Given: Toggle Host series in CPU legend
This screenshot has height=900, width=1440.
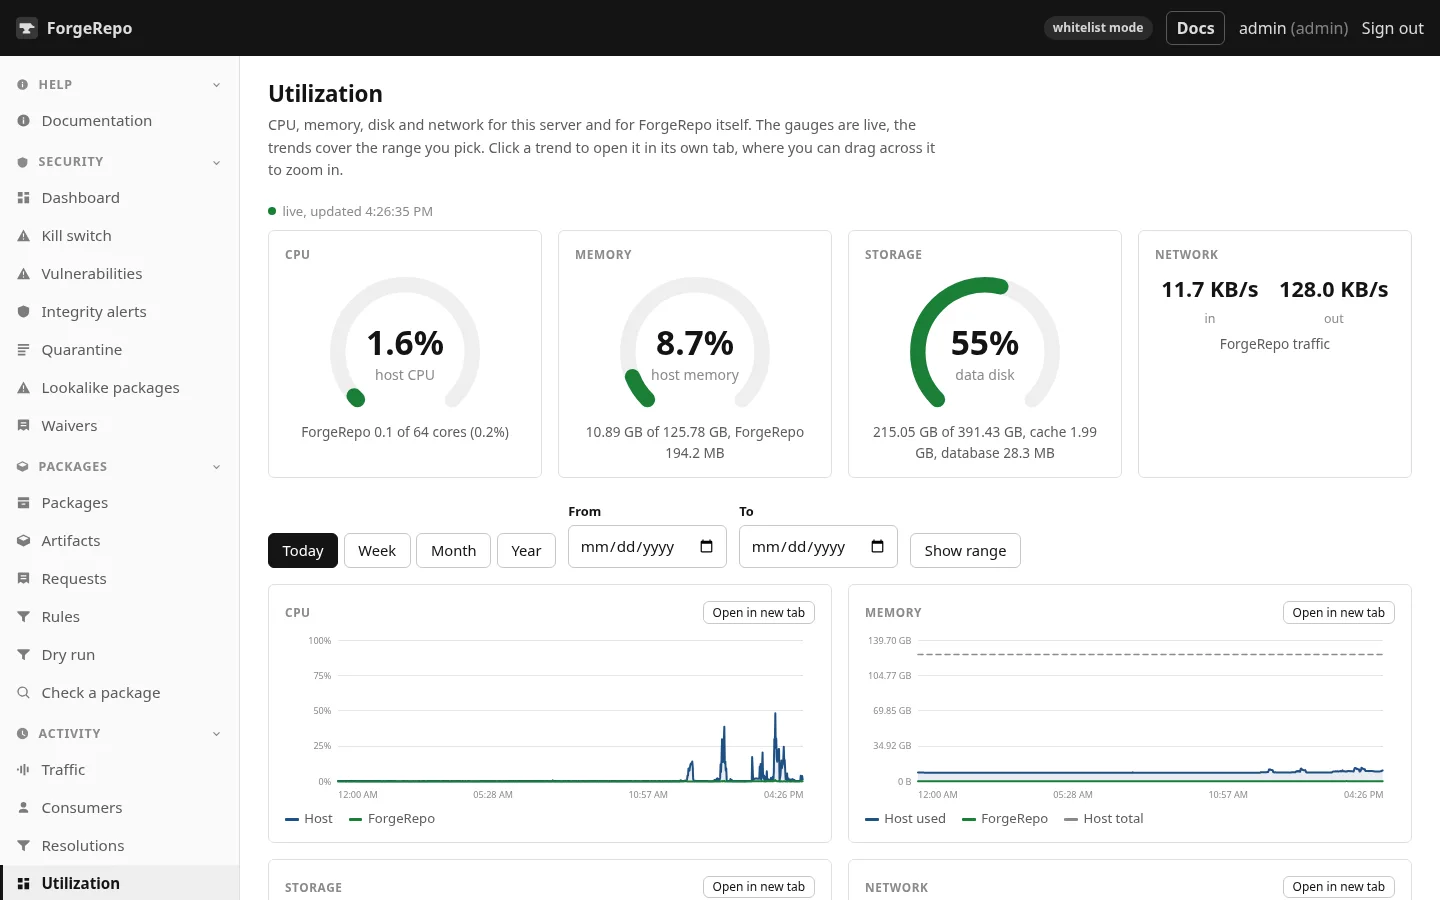Looking at the screenshot, I should click(x=309, y=819).
